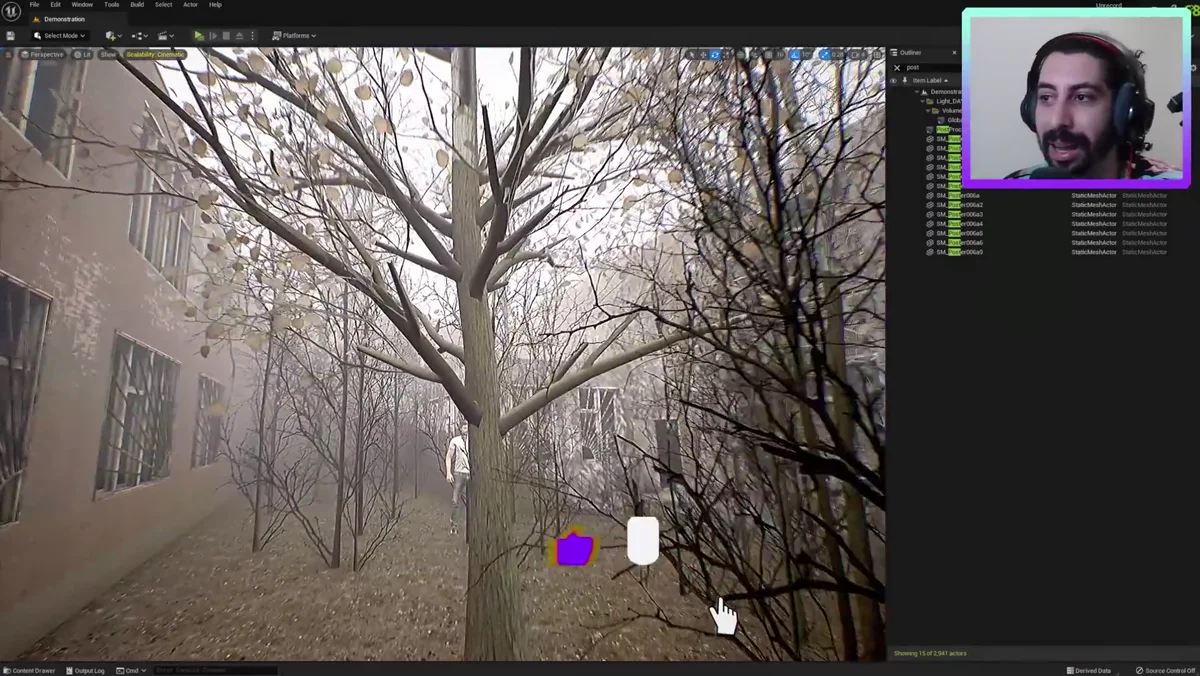Open the Content Drawer
Image resolution: width=1200 pixels, height=676 pixels.
pyautogui.click(x=29, y=670)
